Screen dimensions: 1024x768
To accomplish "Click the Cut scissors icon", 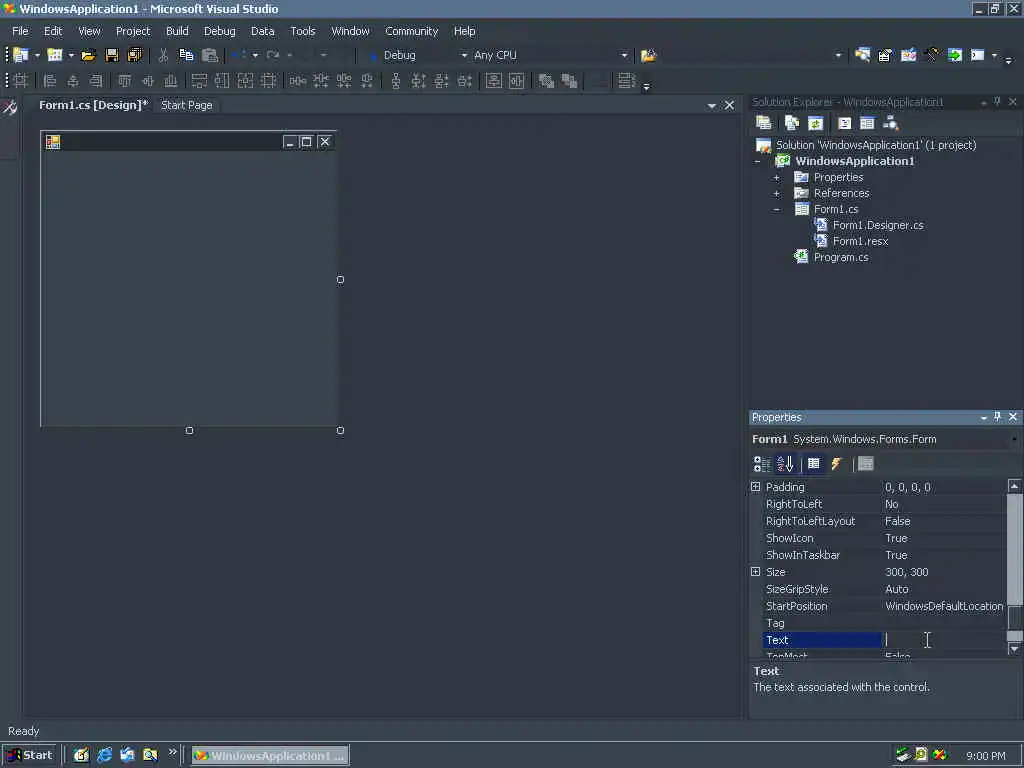I will point(163,56).
